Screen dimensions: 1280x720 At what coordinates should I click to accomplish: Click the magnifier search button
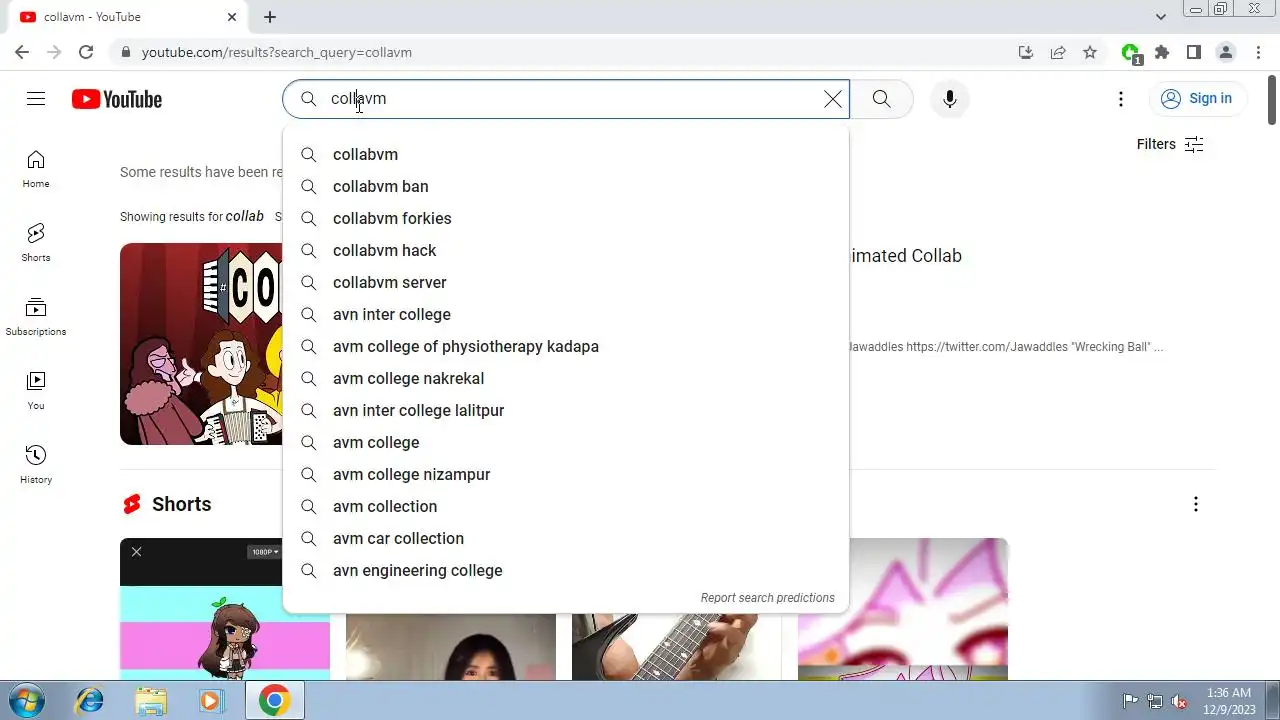pos(881,98)
